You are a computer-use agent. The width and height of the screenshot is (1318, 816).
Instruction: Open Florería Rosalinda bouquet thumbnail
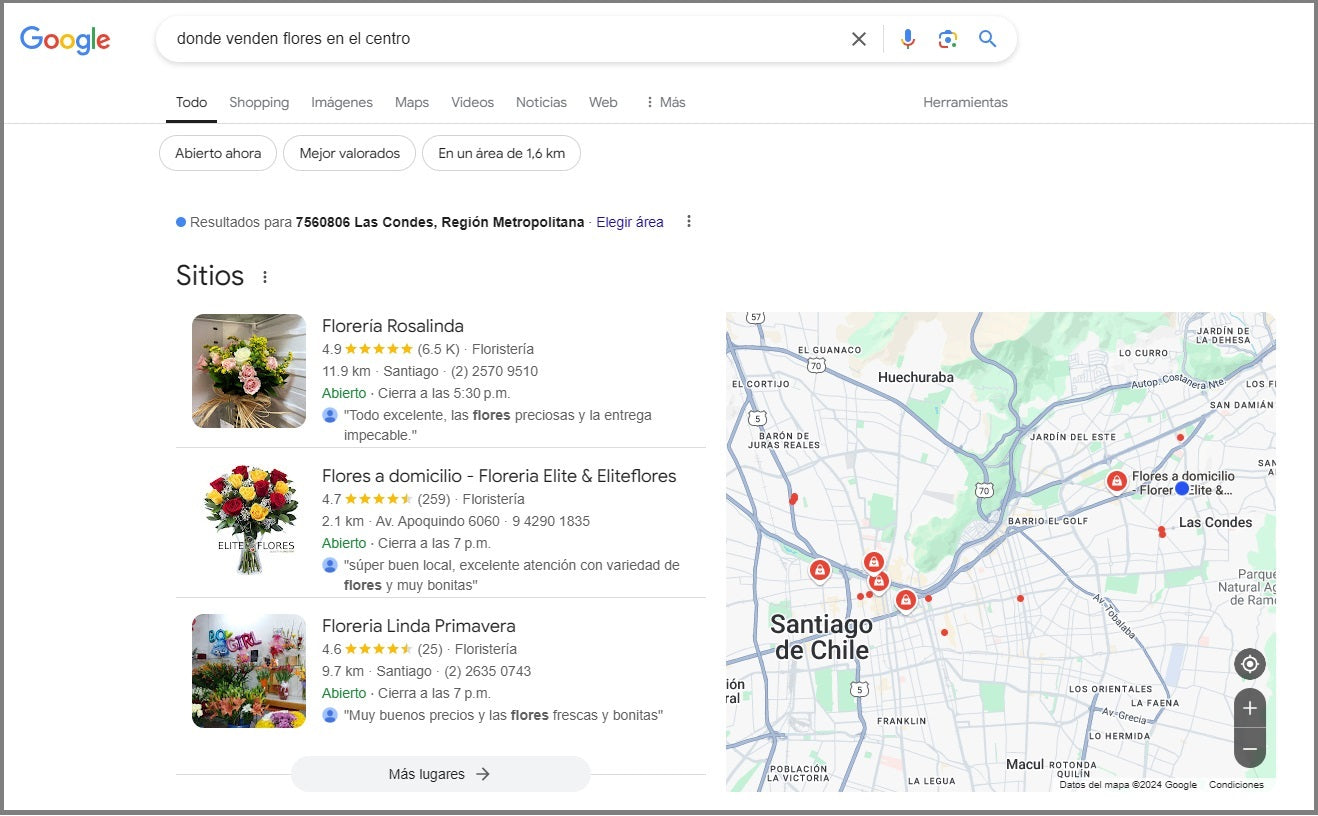point(249,371)
